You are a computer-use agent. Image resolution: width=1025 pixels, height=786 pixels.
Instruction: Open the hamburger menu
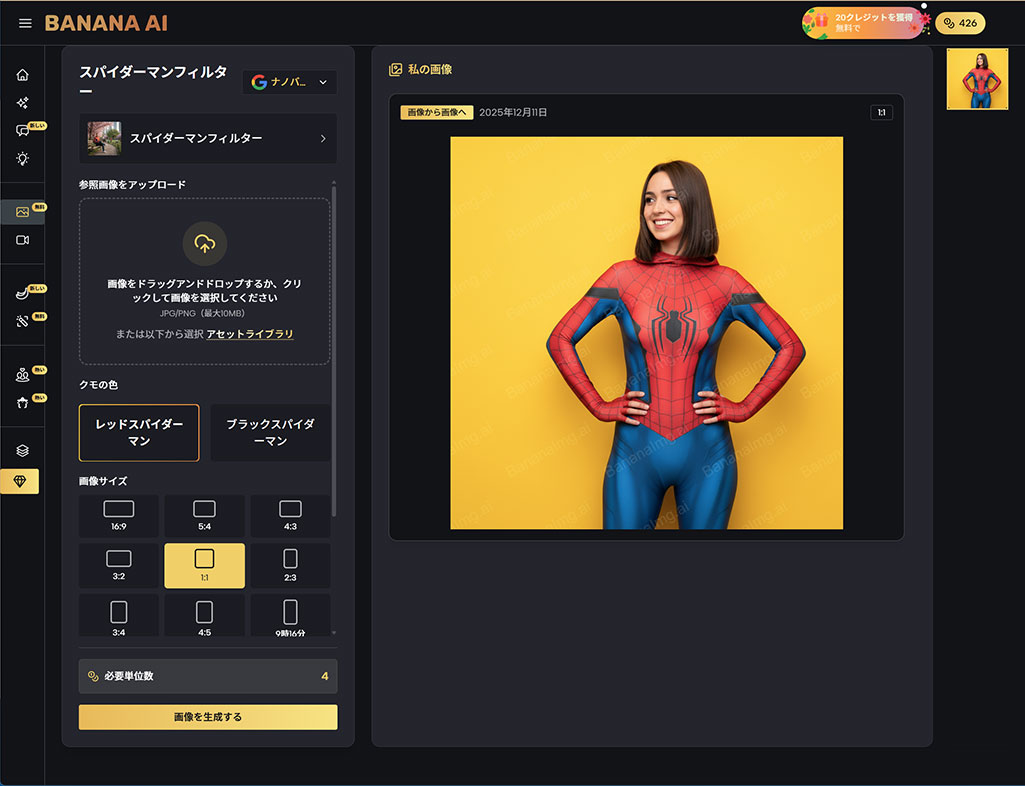pyautogui.click(x=25, y=23)
